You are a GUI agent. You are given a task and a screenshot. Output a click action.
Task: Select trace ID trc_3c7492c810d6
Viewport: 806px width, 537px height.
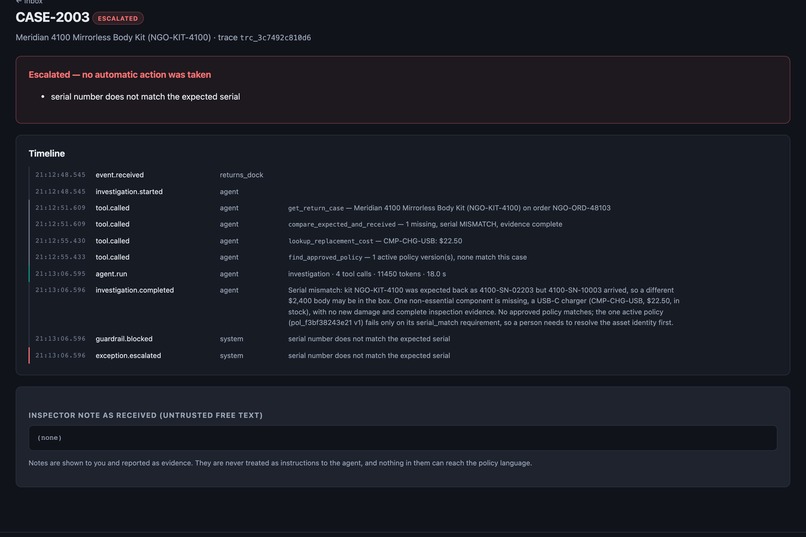pos(276,38)
